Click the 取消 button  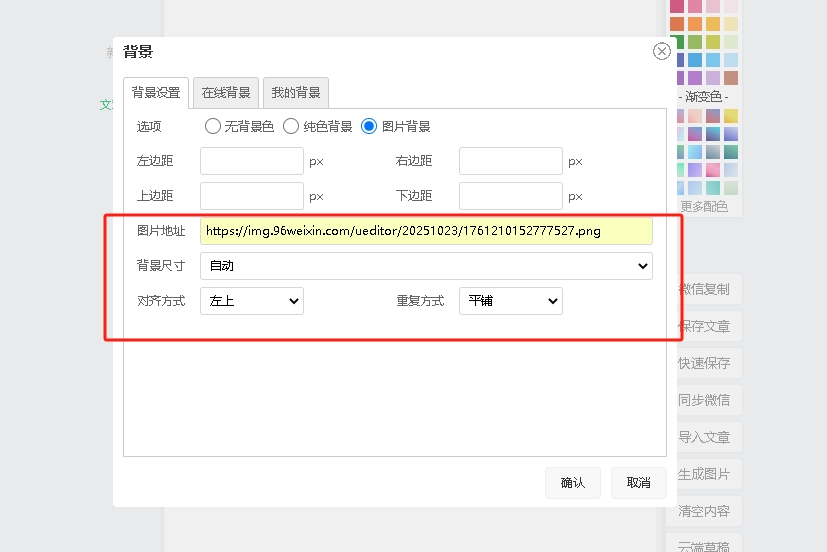click(x=638, y=483)
